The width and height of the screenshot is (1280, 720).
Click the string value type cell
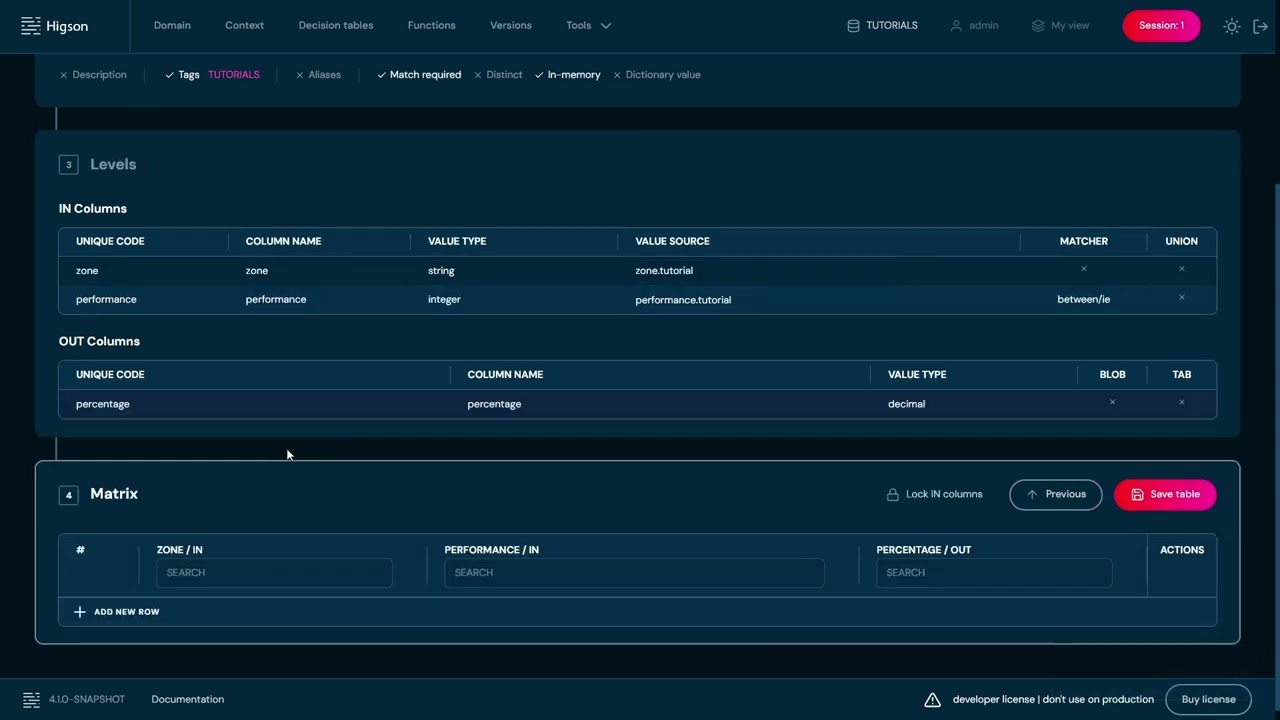point(441,271)
